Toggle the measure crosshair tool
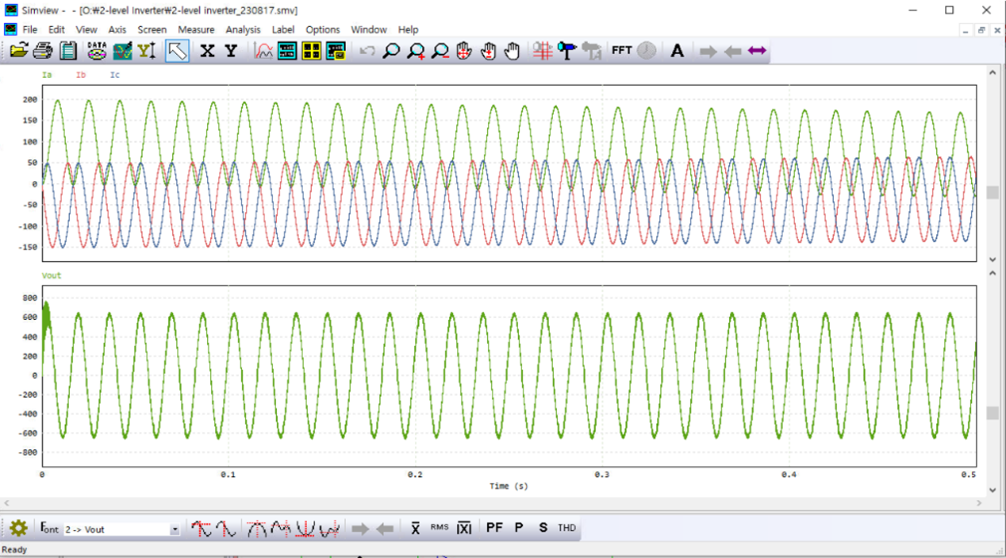1006x558 pixels. [543, 50]
